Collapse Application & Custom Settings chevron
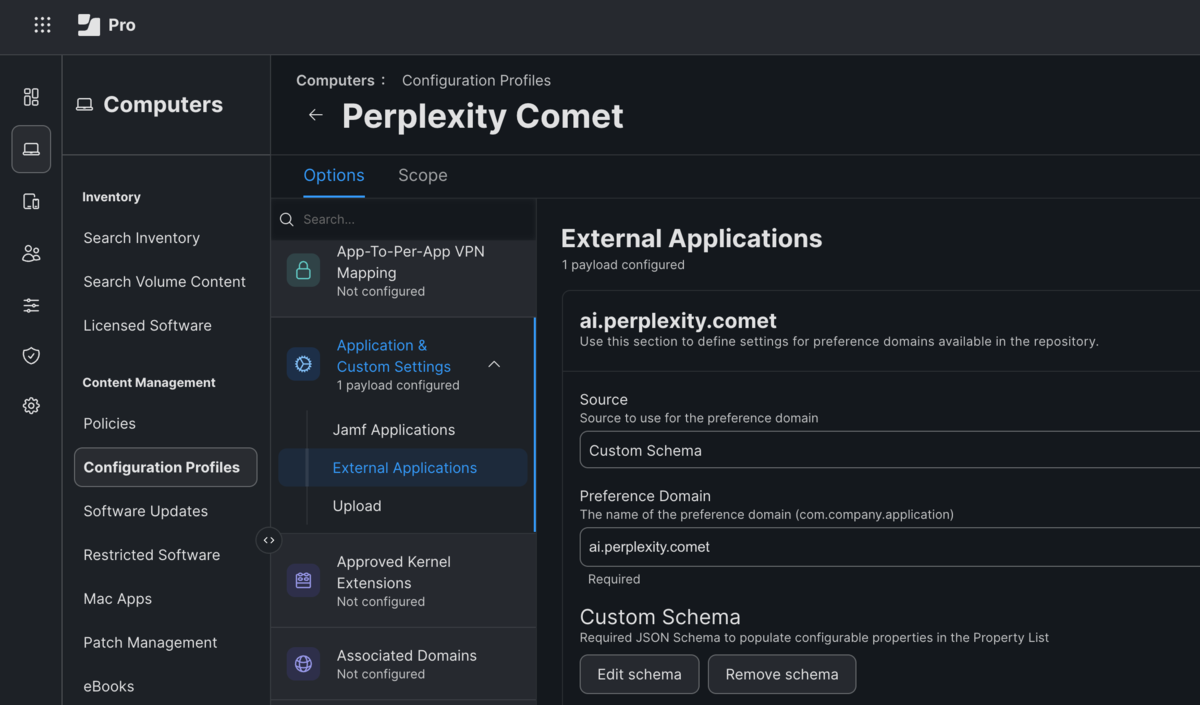This screenshot has height=705, width=1200. tap(494, 365)
